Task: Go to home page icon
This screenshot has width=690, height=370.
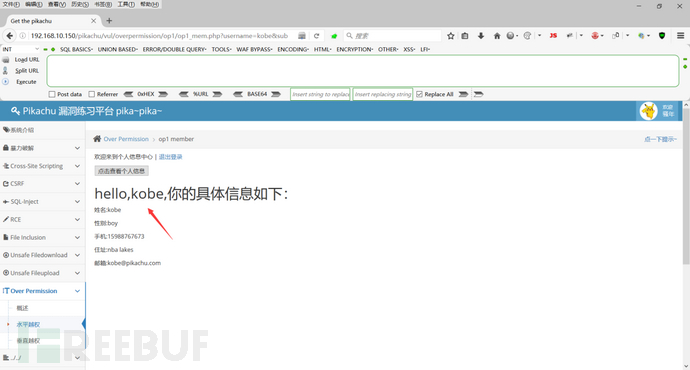Action: coord(497,36)
